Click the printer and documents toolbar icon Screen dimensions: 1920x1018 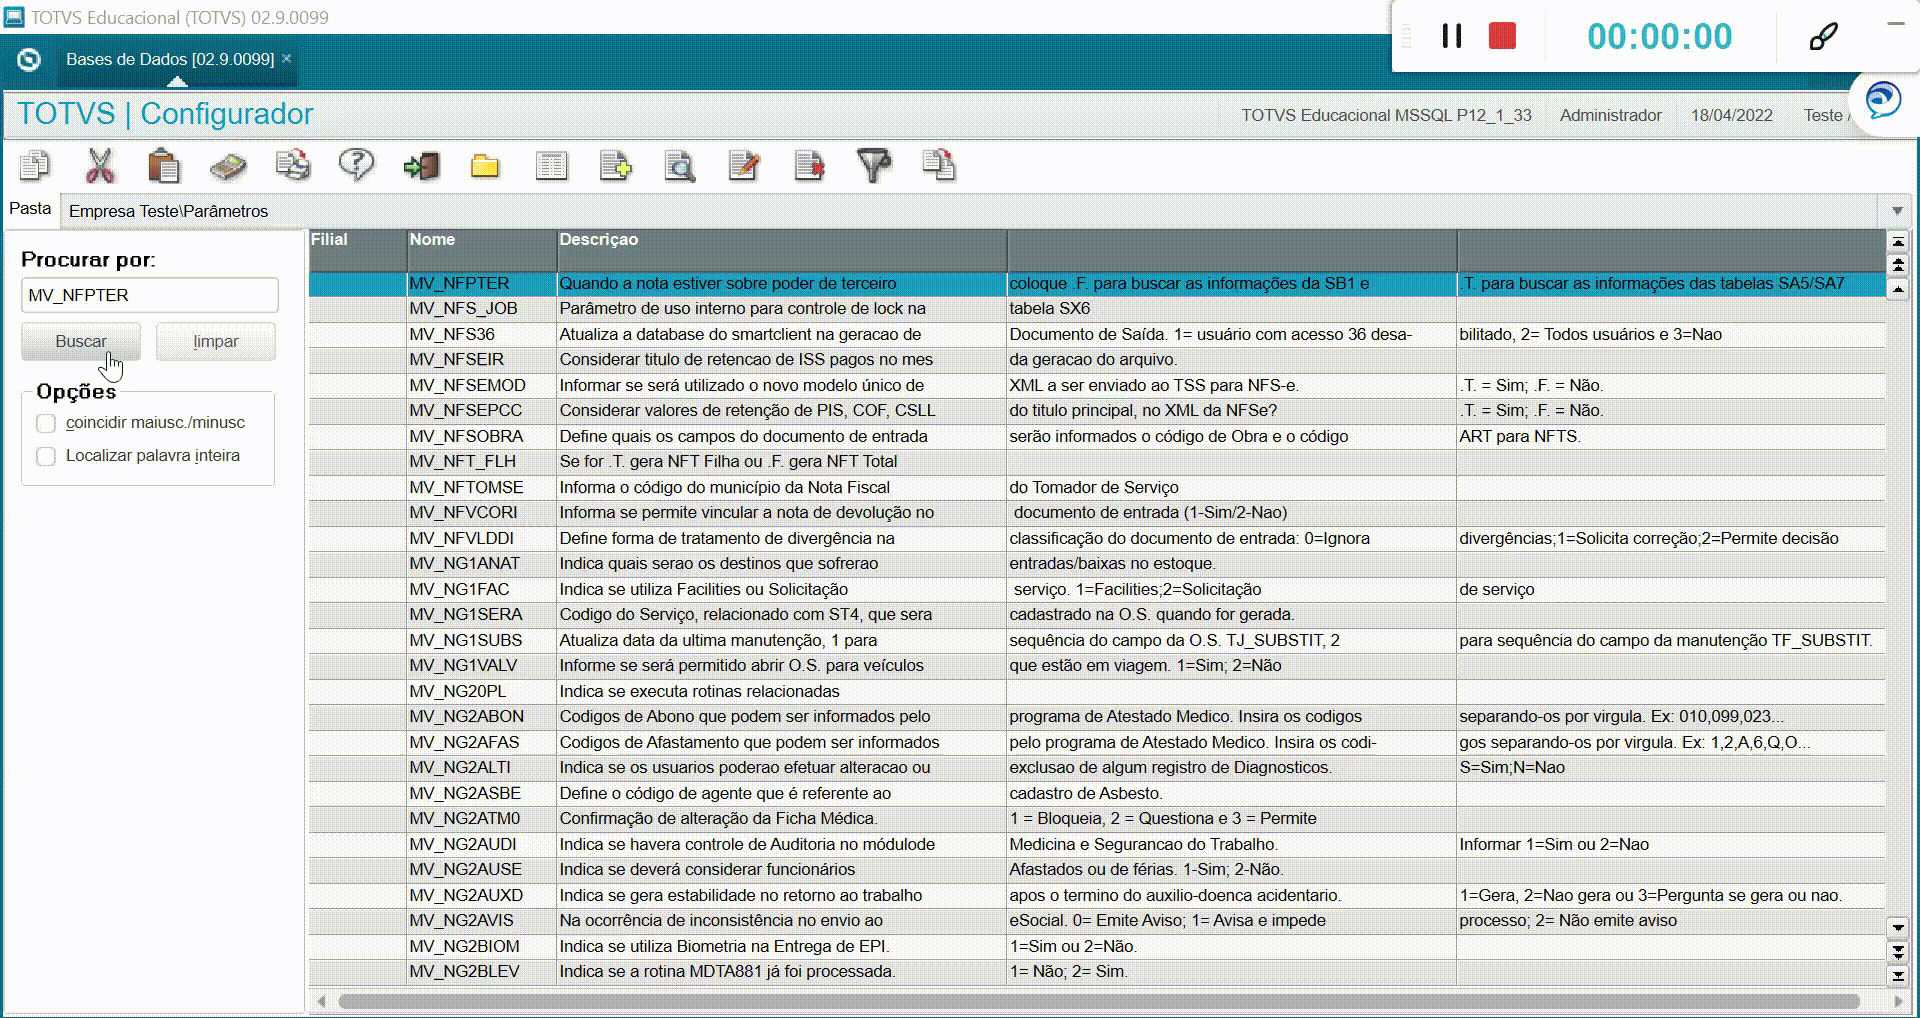[293, 165]
